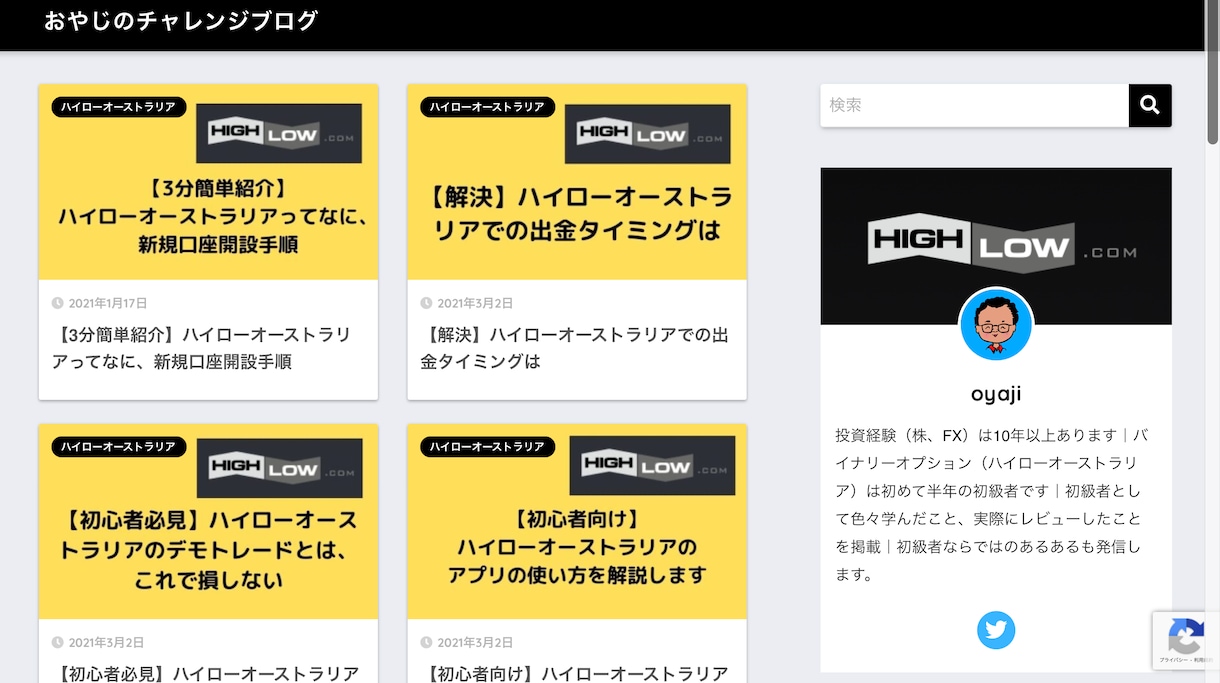Image resolution: width=1220 pixels, height=683 pixels.
Task: Click the 2021年3月2日 date on デモトレード card
Action: click(x=106, y=643)
